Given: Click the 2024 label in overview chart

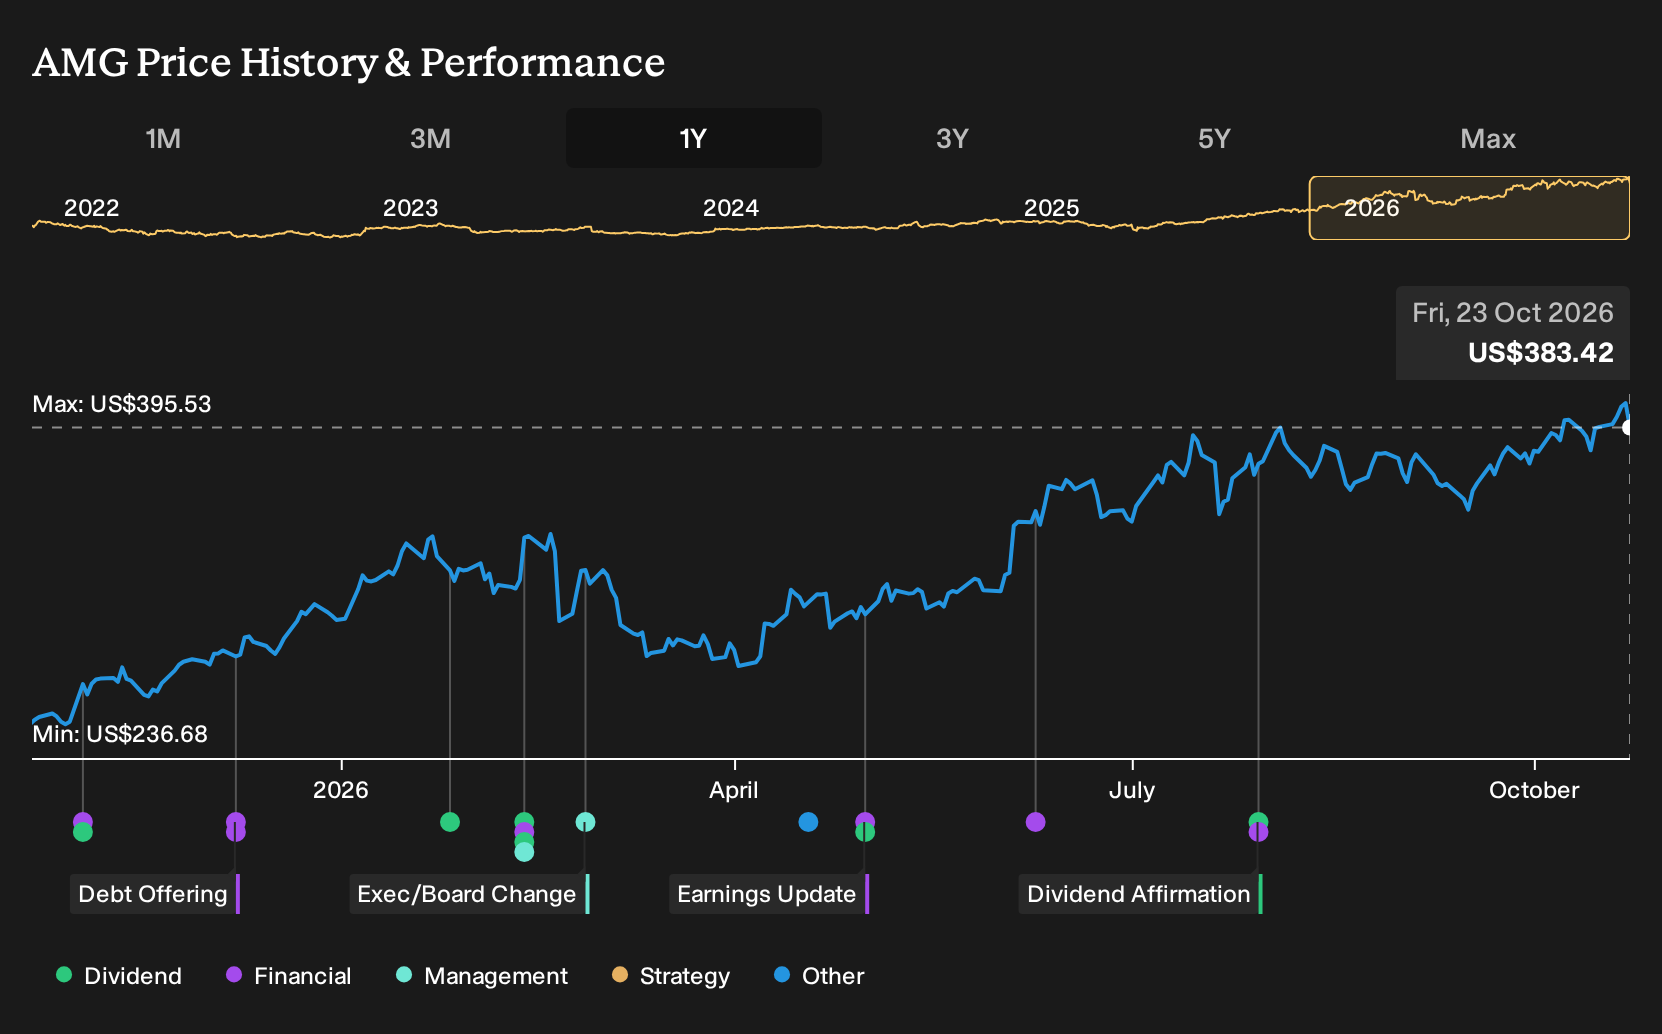Looking at the screenshot, I should click(x=731, y=208).
